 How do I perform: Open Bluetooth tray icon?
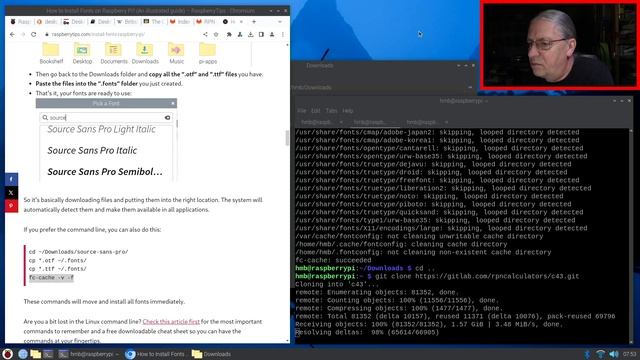coord(587,354)
